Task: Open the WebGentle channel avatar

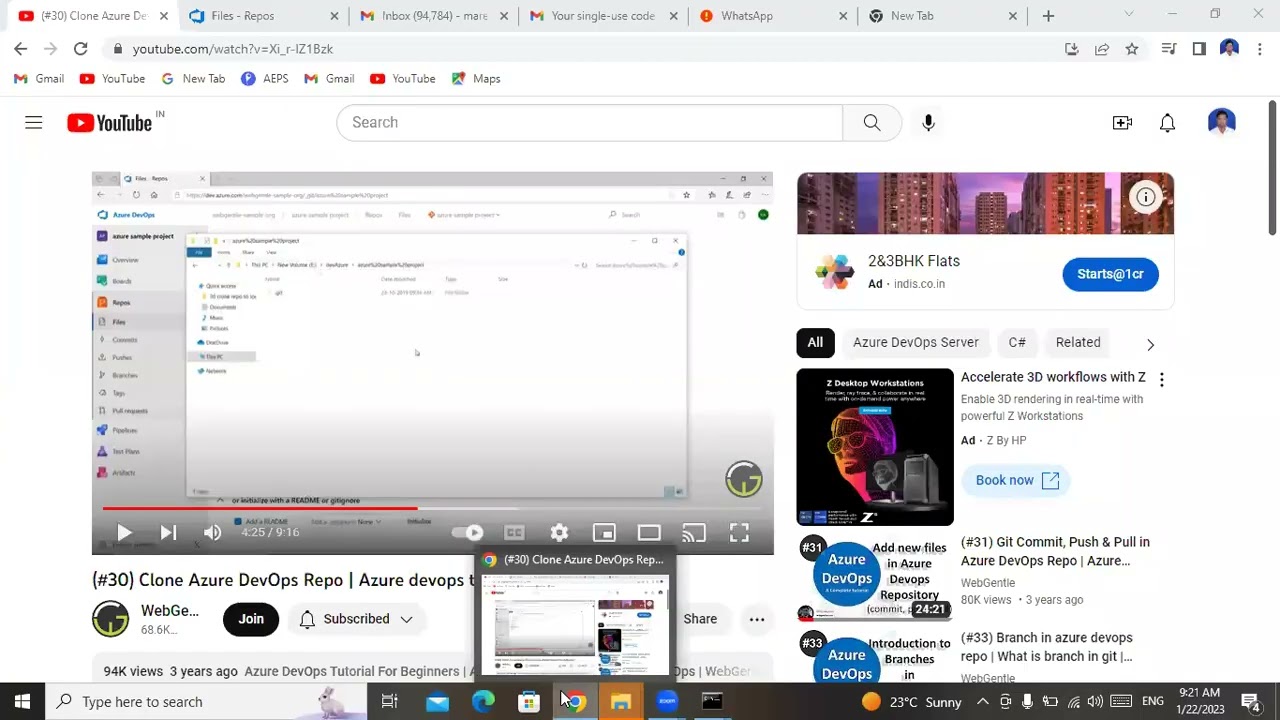Action: point(110,619)
